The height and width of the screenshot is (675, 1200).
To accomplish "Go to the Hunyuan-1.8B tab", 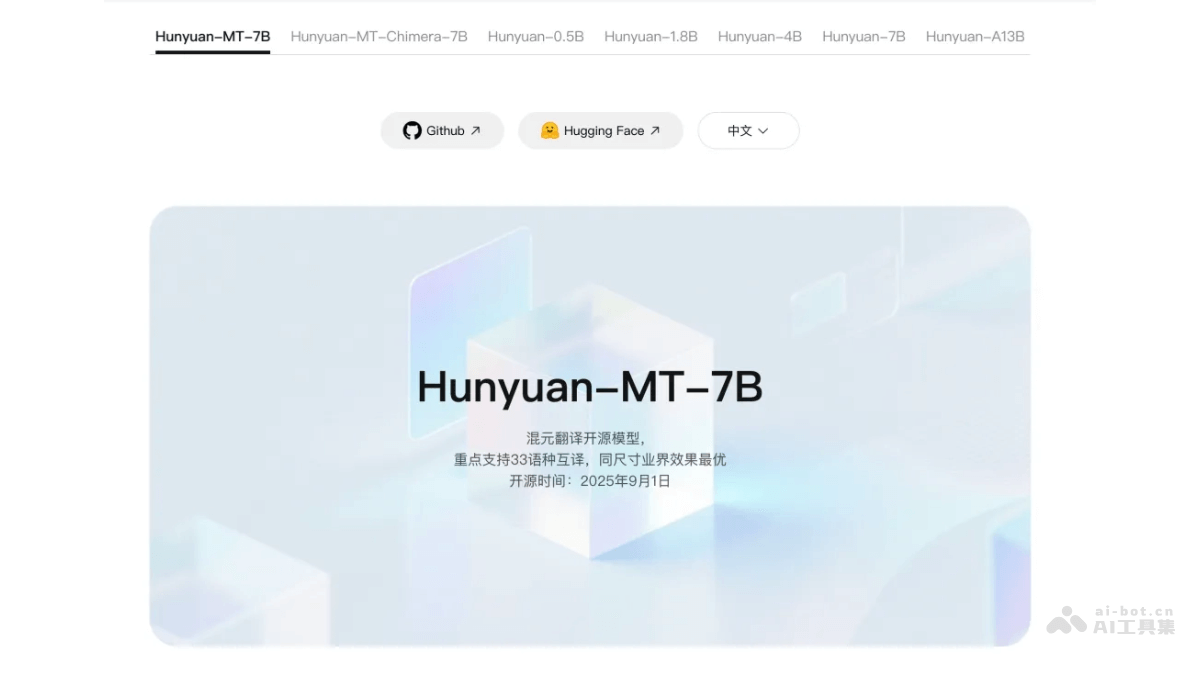I will [x=651, y=37].
